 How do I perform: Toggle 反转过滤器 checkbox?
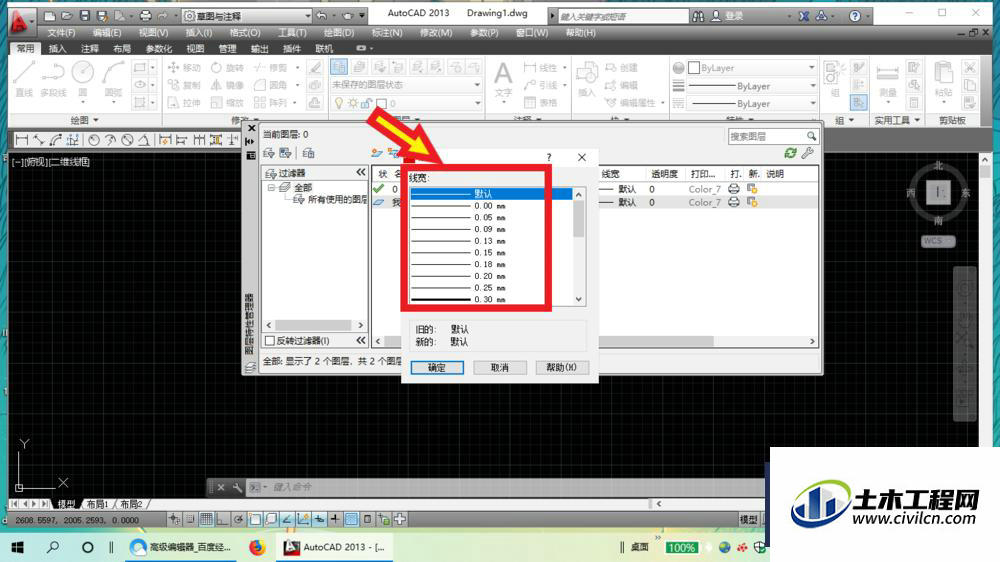tap(270, 341)
